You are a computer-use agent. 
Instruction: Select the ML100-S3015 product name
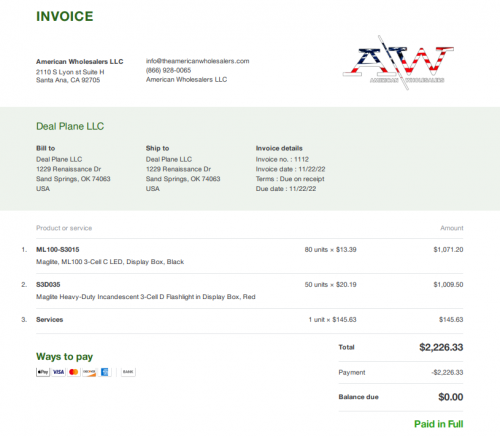[58, 250]
